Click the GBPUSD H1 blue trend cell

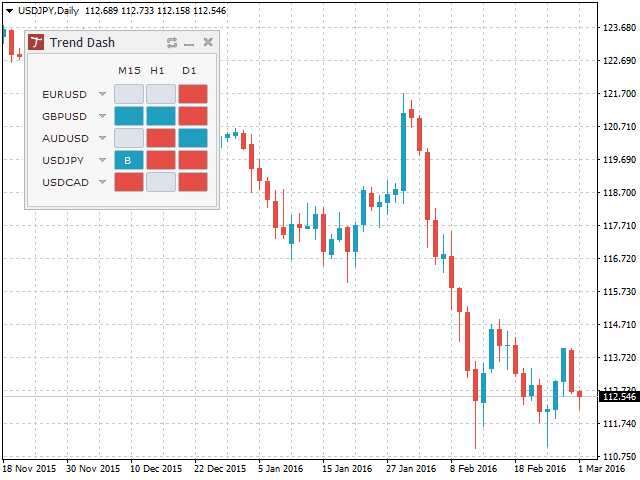(x=161, y=116)
